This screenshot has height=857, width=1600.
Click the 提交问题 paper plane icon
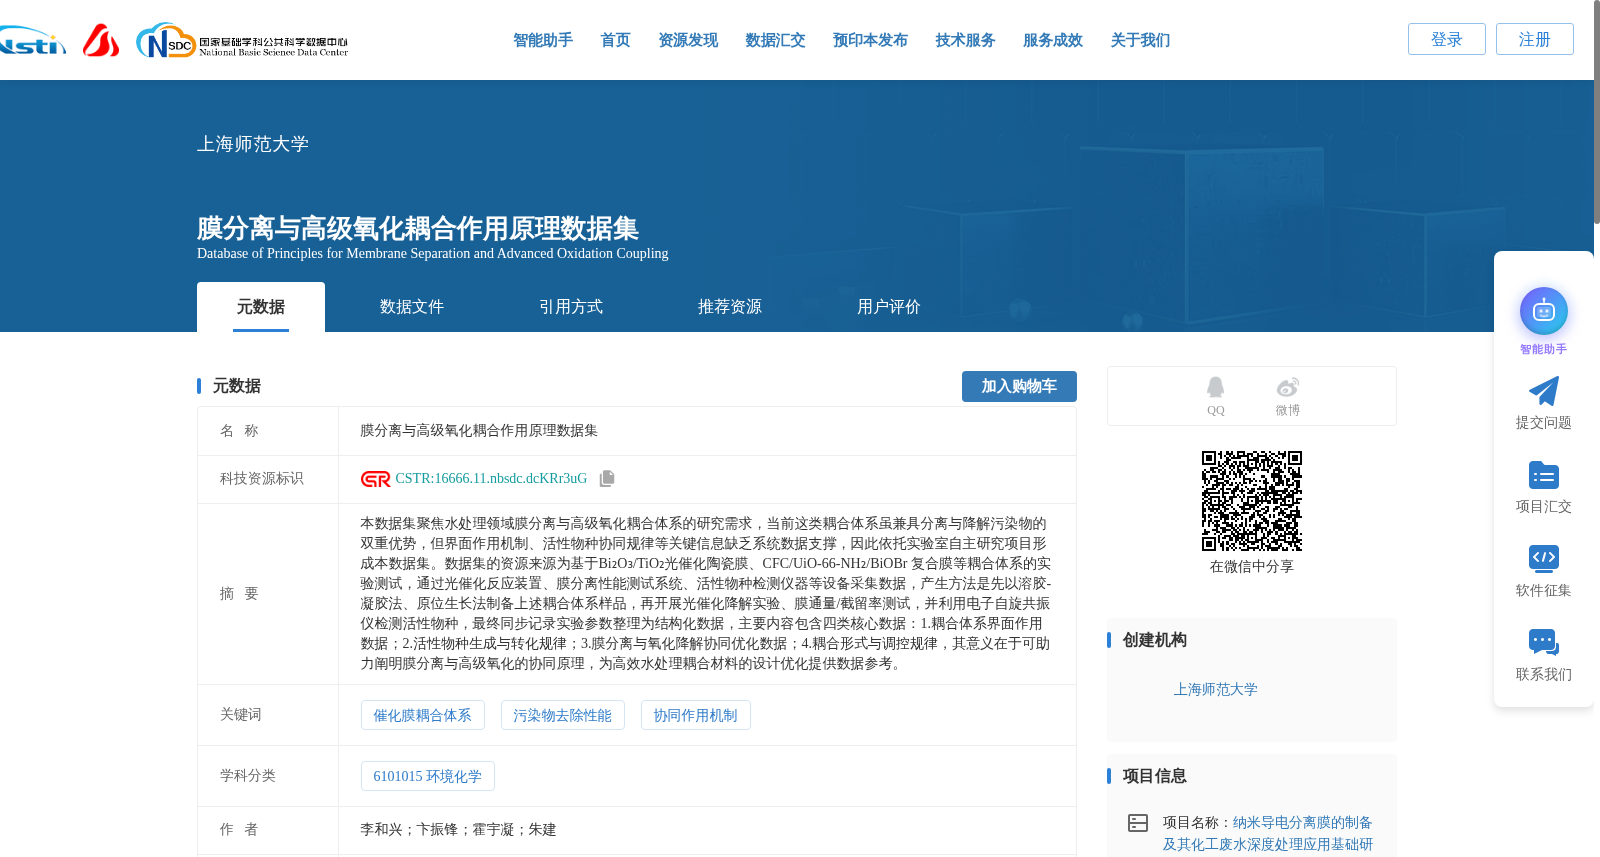tap(1543, 391)
